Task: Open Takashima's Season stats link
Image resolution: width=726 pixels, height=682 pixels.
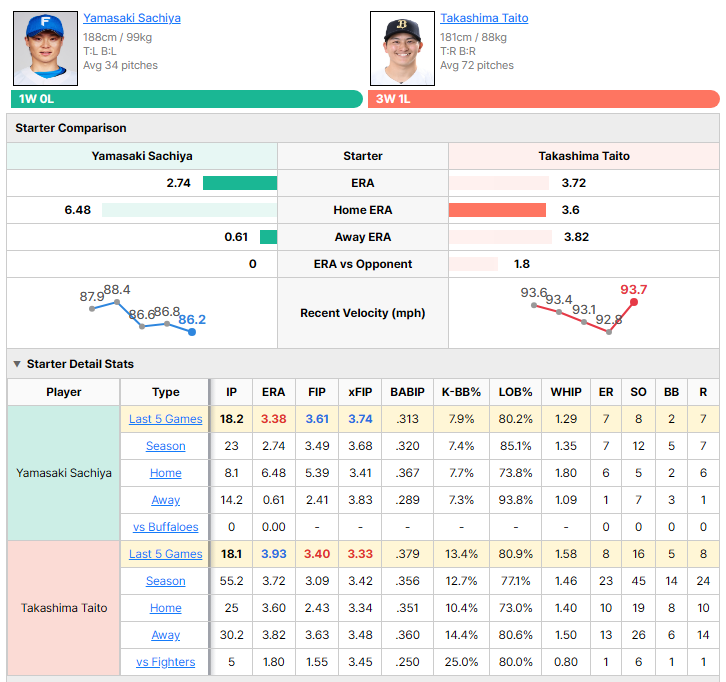Action: pos(166,581)
